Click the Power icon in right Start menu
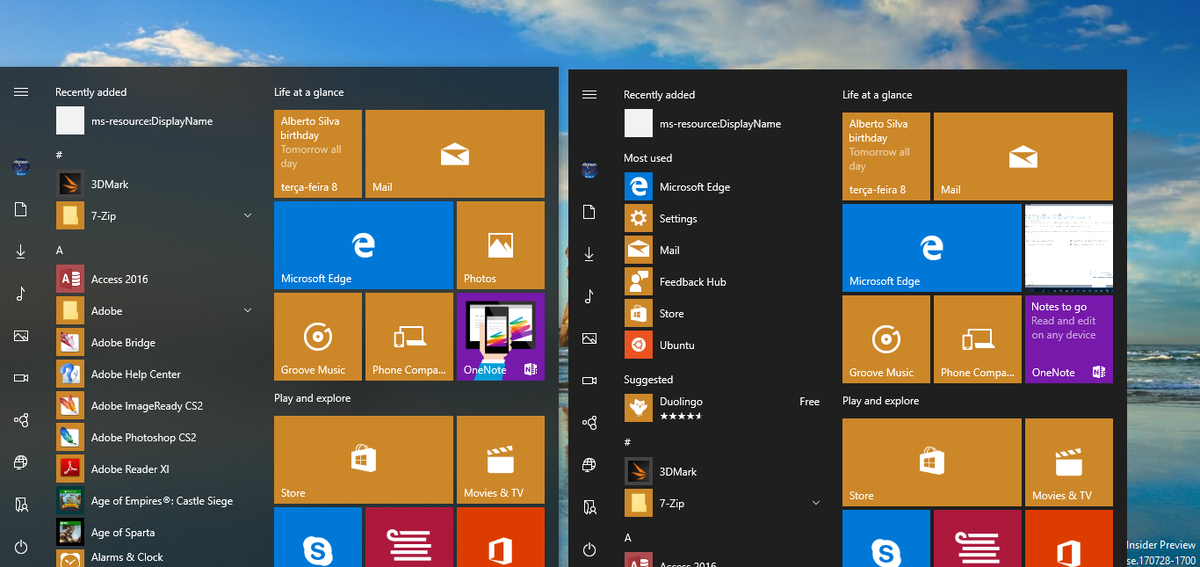This screenshot has height=567, width=1200. point(589,550)
